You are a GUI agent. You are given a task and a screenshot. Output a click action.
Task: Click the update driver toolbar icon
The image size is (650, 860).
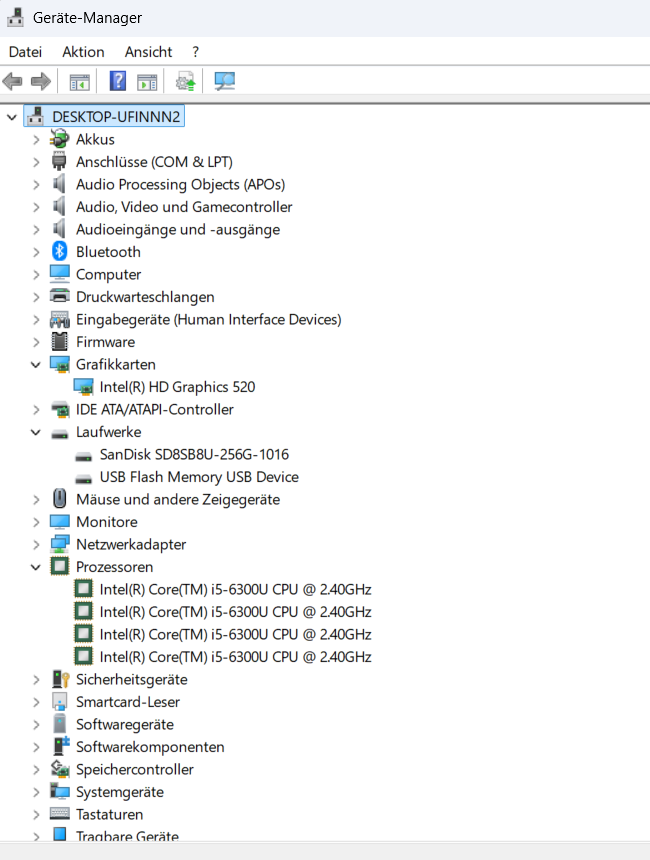point(185,82)
